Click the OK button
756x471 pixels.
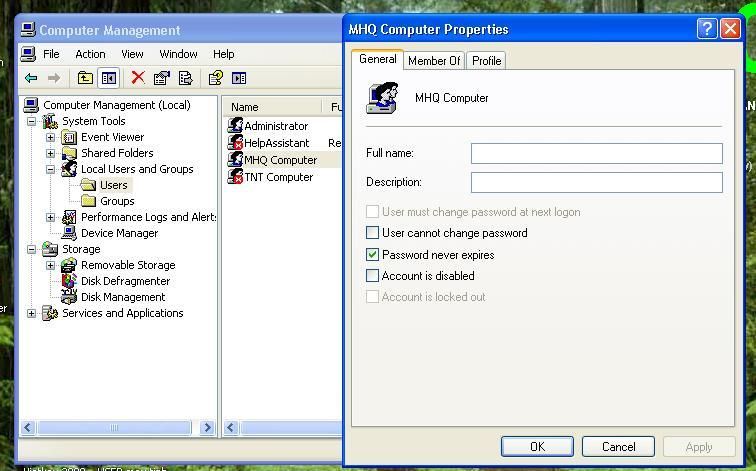click(x=537, y=447)
